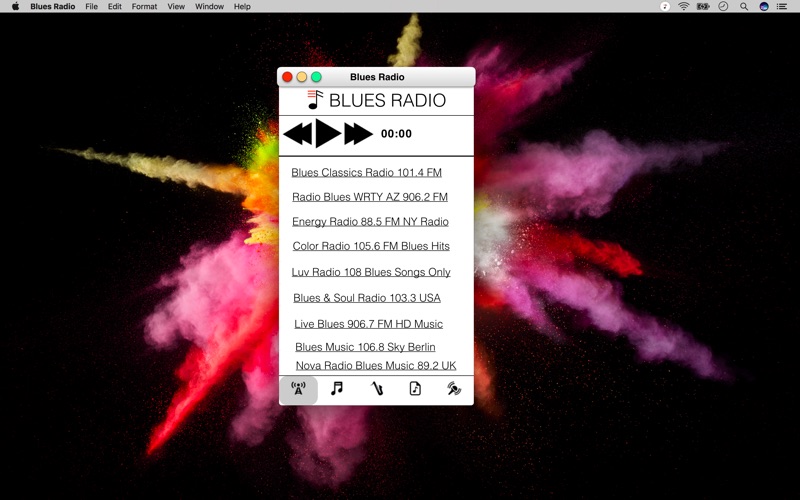The width and height of the screenshot is (800, 500).
Task: Check the battery status icon
Action: pos(704,7)
